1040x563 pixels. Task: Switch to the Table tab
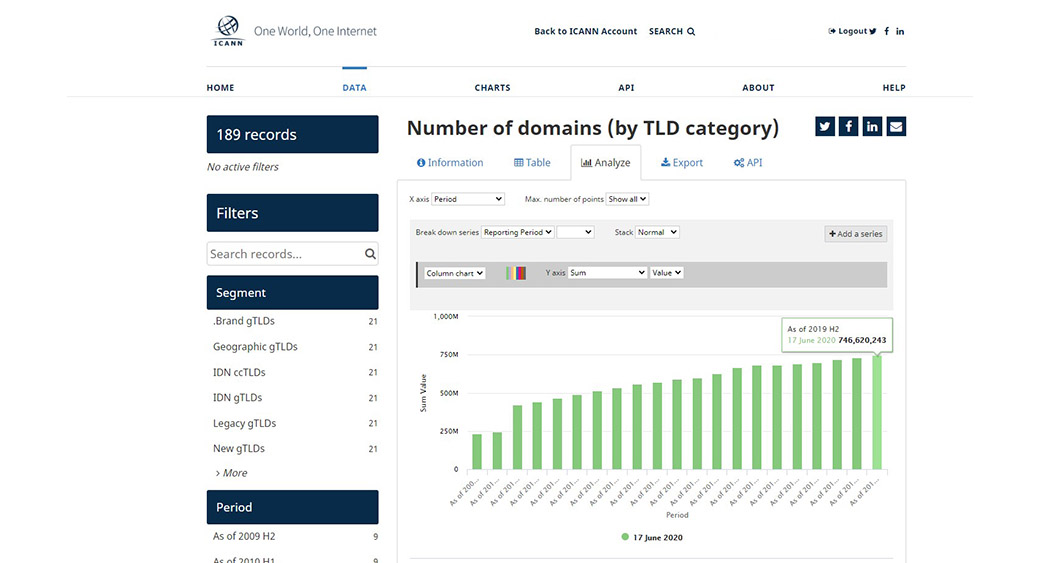[532, 163]
